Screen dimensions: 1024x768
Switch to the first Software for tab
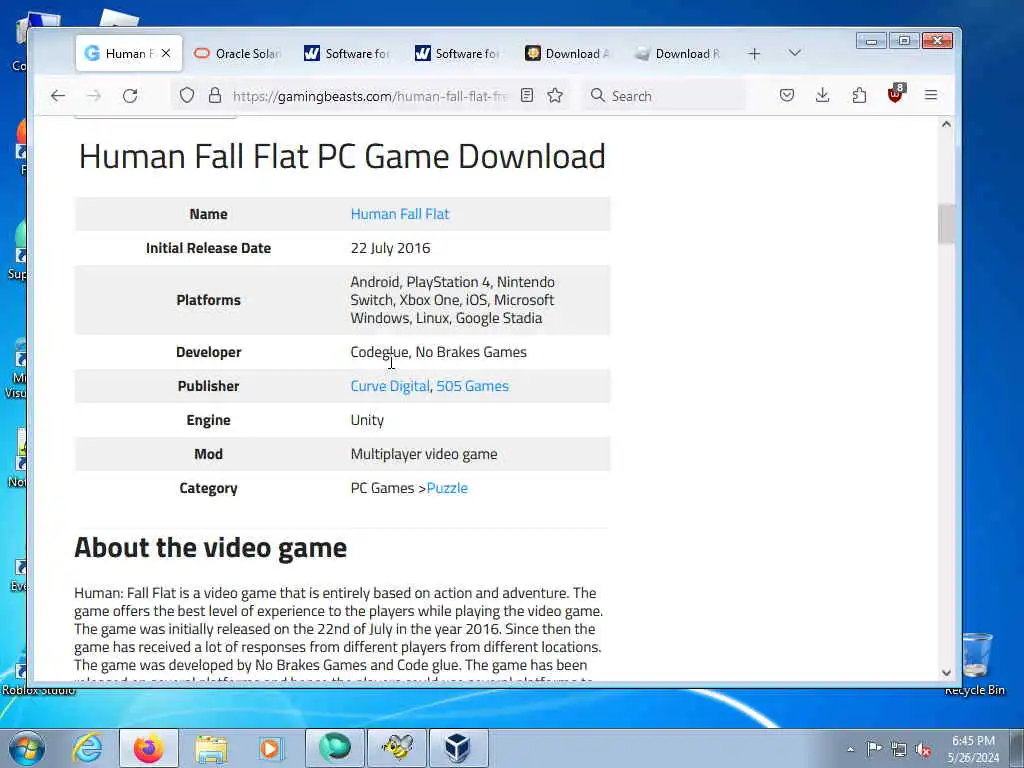click(349, 54)
